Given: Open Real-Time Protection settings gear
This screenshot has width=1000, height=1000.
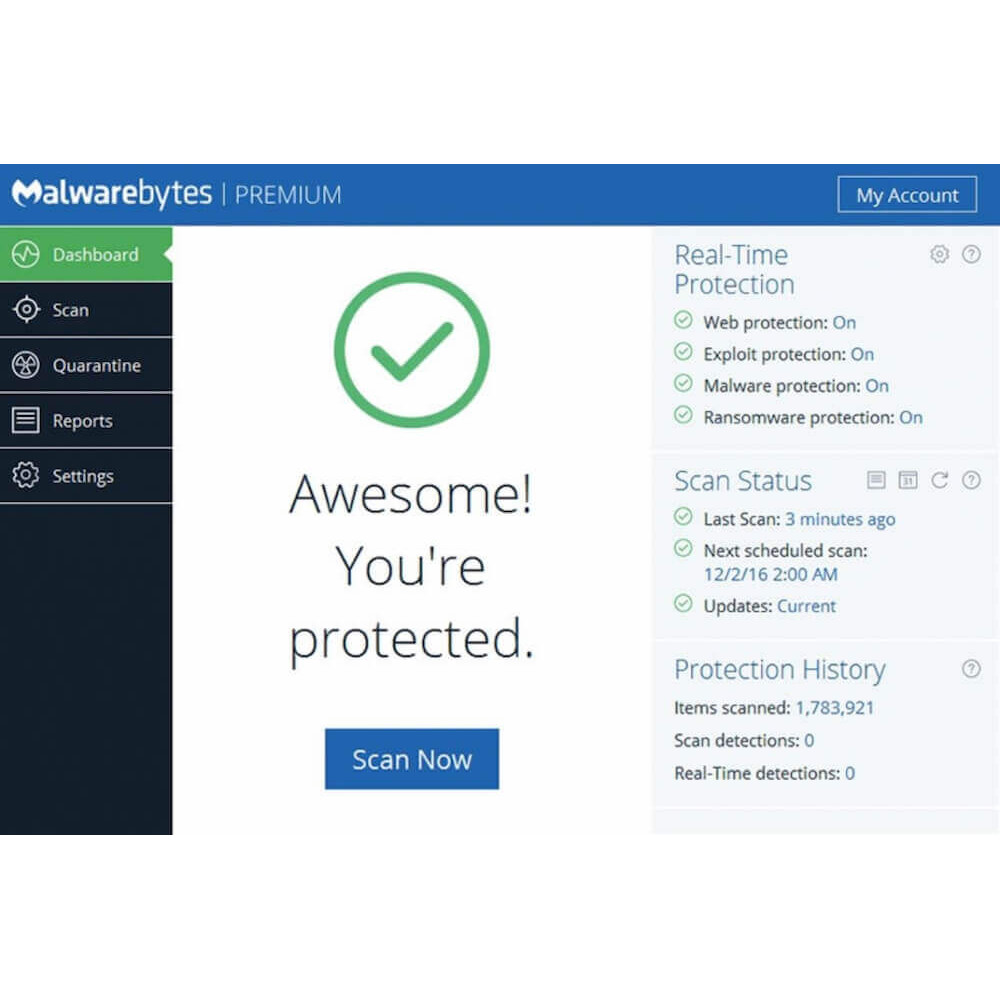Looking at the screenshot, I should [x=939, y=254].
